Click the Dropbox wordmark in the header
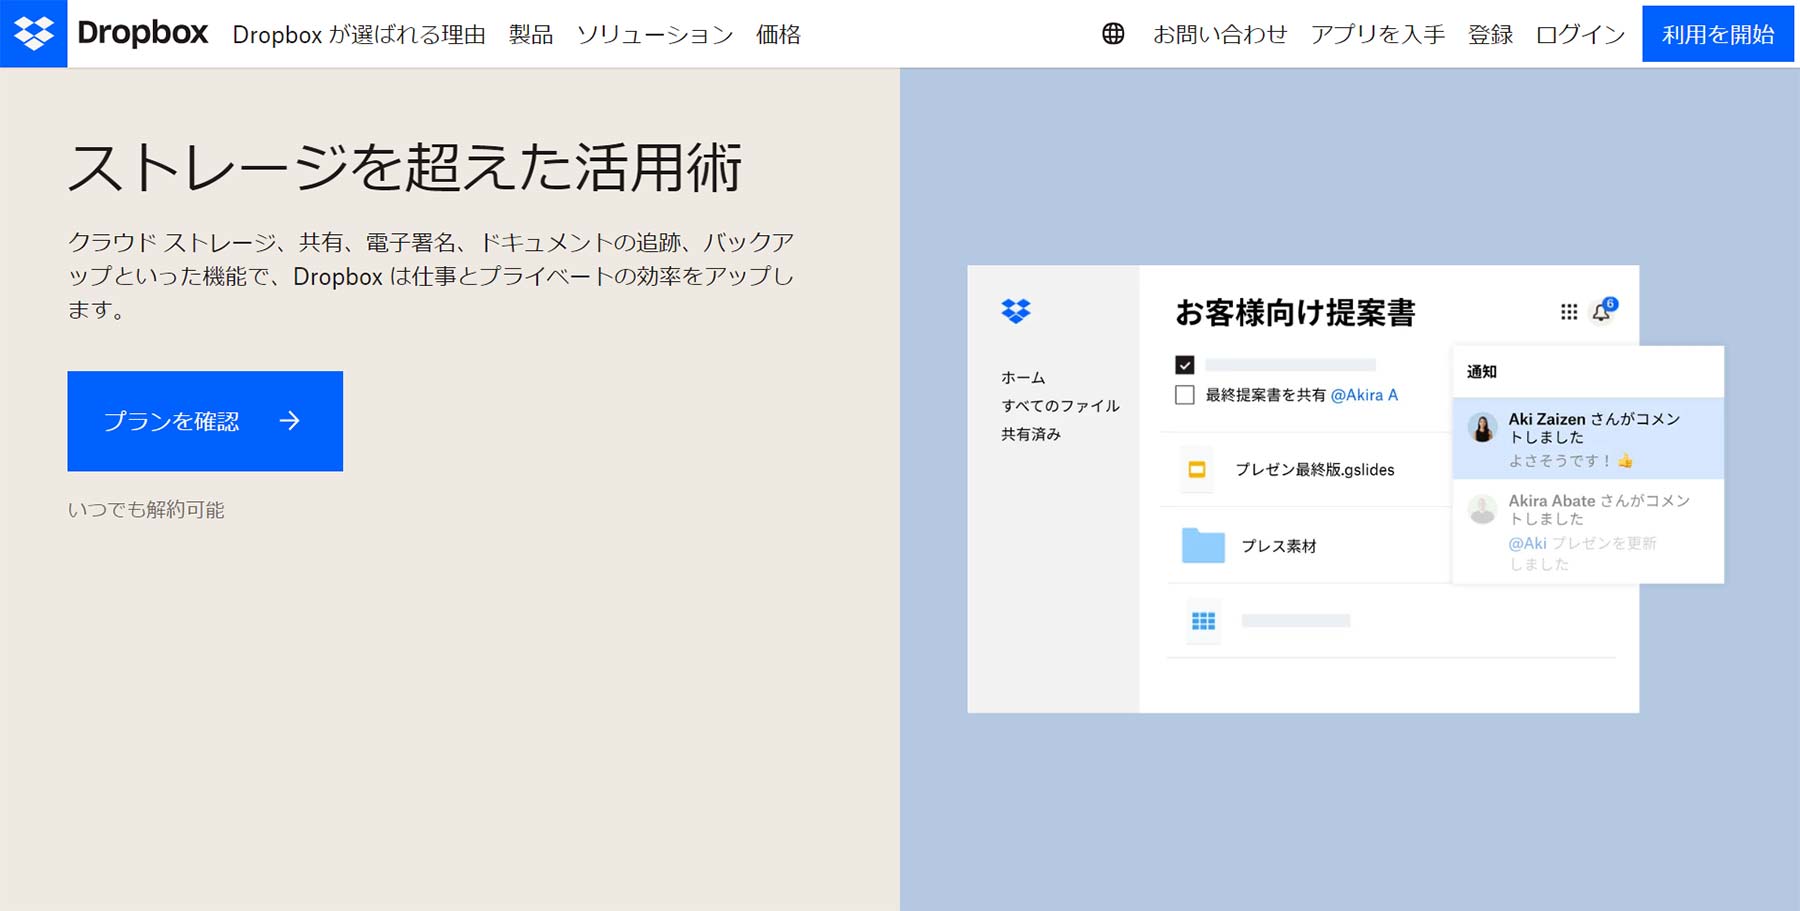The width and height of the screenshot is (1800, 911). 143,33
